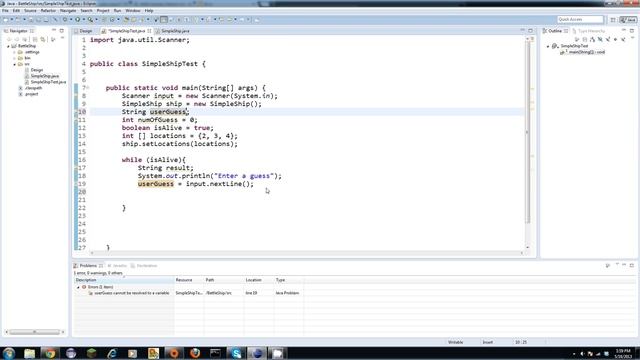Viewport: 640px width, 360px height.
Task: Click the Open Type toolbar icon
Action: 126,20
